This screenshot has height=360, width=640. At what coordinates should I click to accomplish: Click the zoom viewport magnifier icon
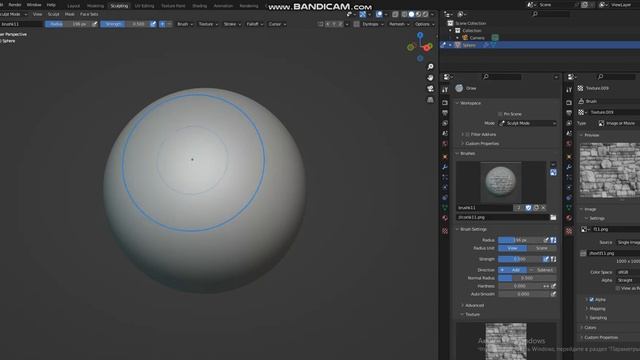tap(430, 67)
